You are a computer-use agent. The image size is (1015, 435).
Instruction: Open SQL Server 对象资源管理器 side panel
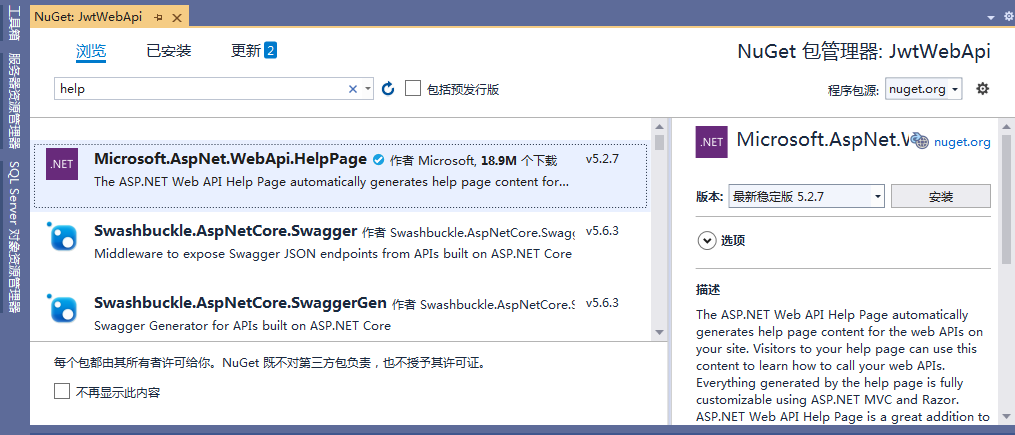(x=14, y=237)
